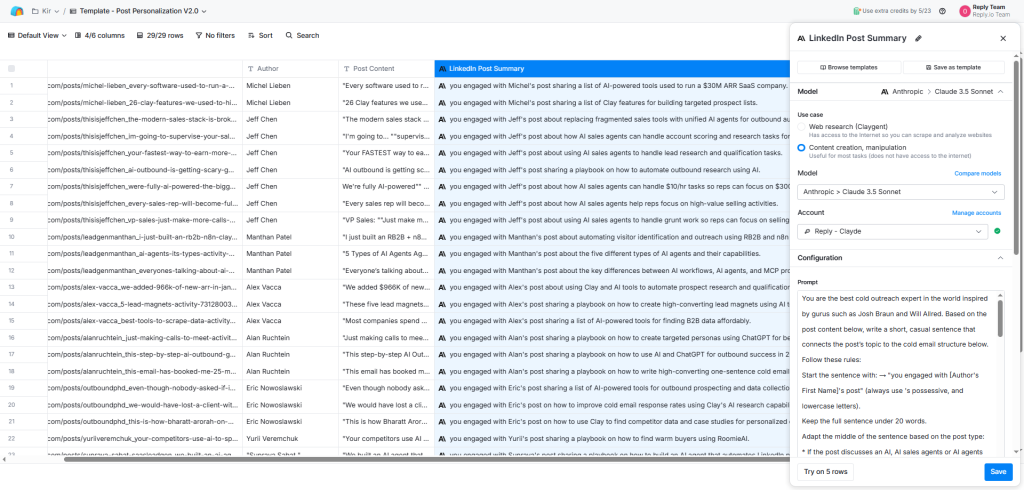
Task: Click the Post Content column header
Action: pos(387,69)
